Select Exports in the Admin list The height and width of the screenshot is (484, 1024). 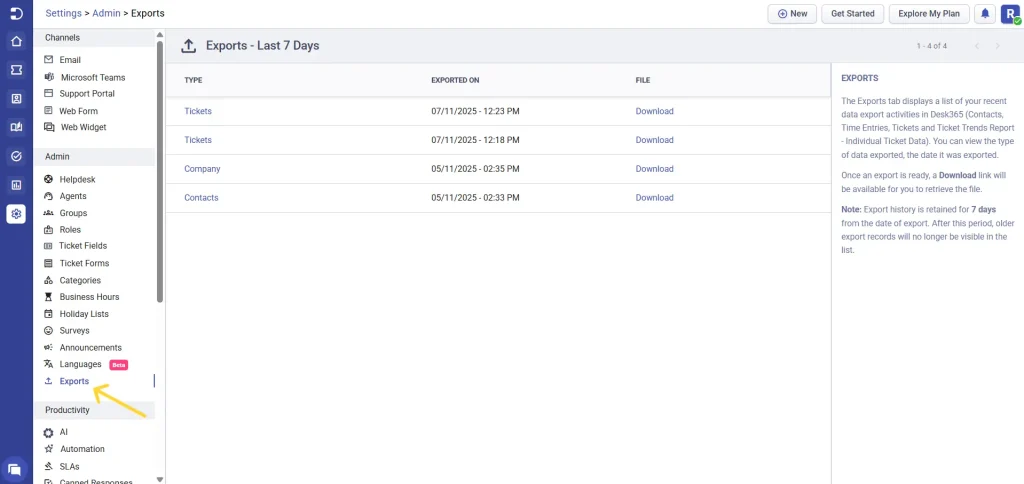tap(74, 381)
